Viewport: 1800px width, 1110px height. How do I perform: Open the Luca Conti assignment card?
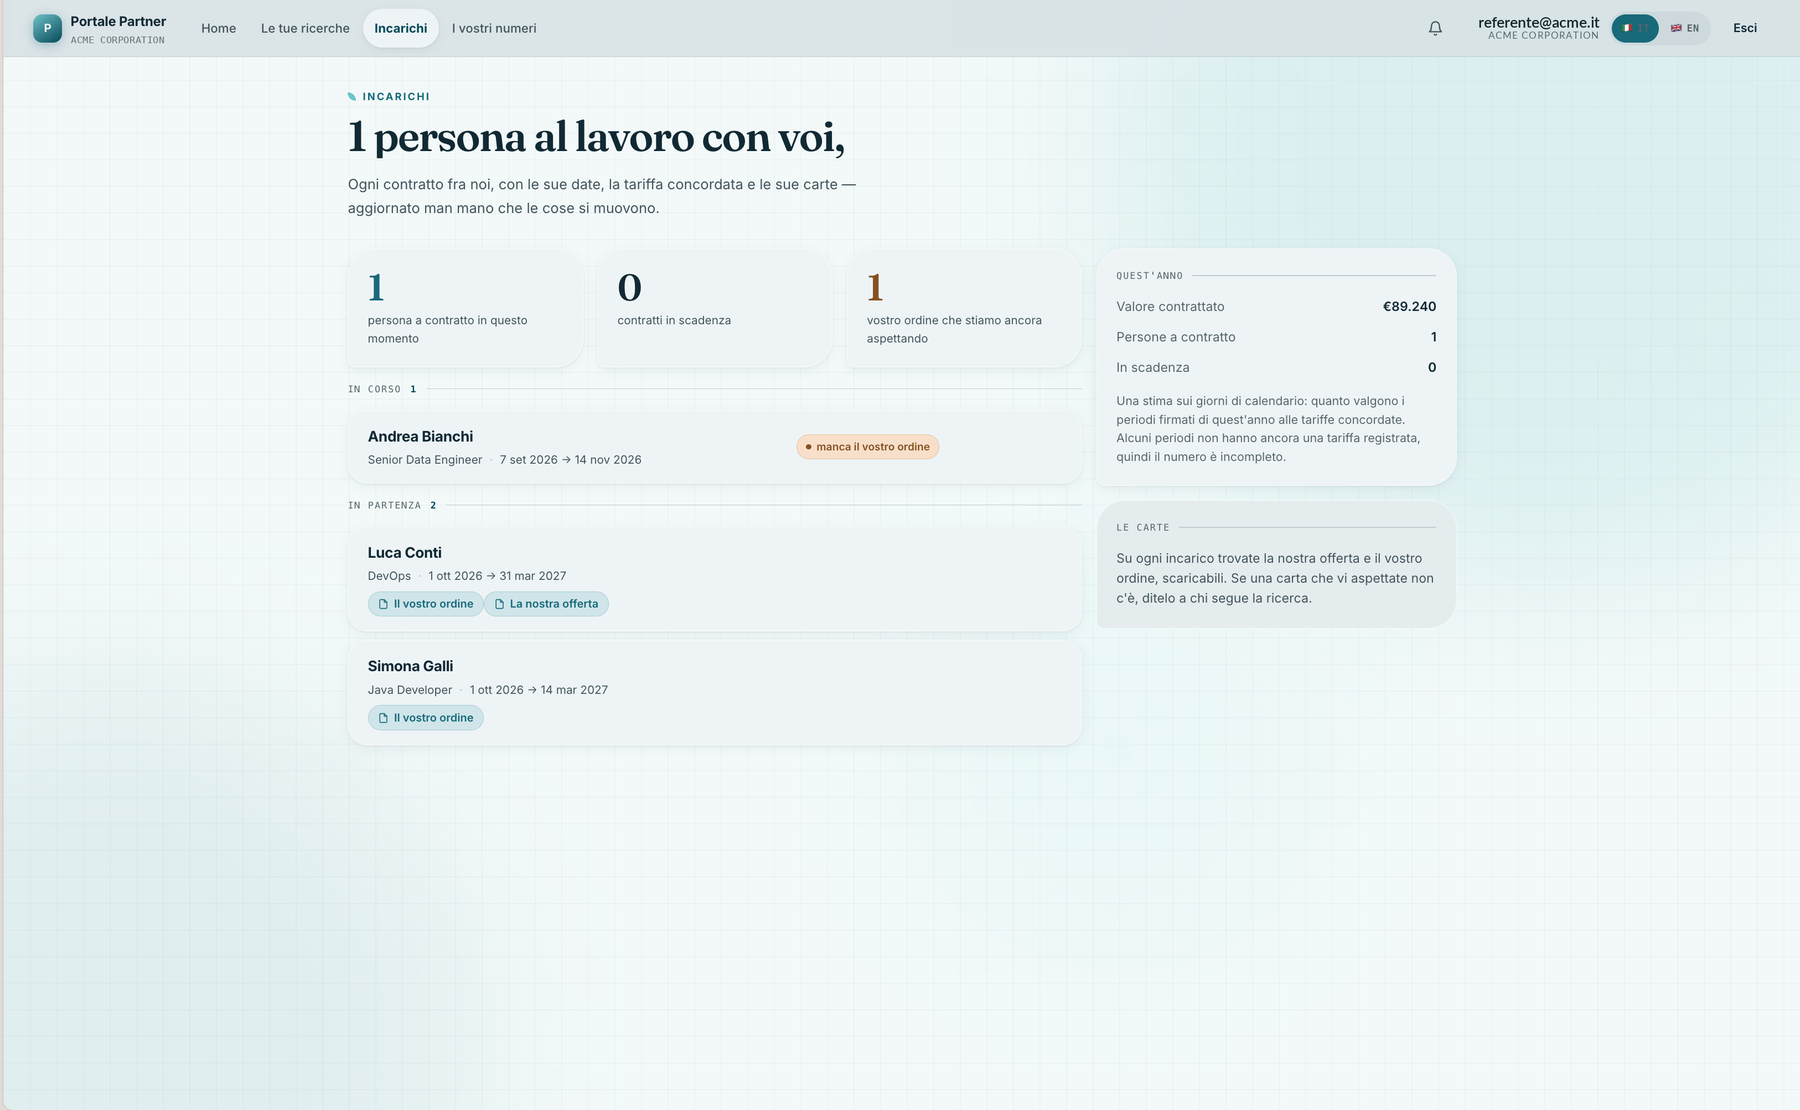(714, 579)
